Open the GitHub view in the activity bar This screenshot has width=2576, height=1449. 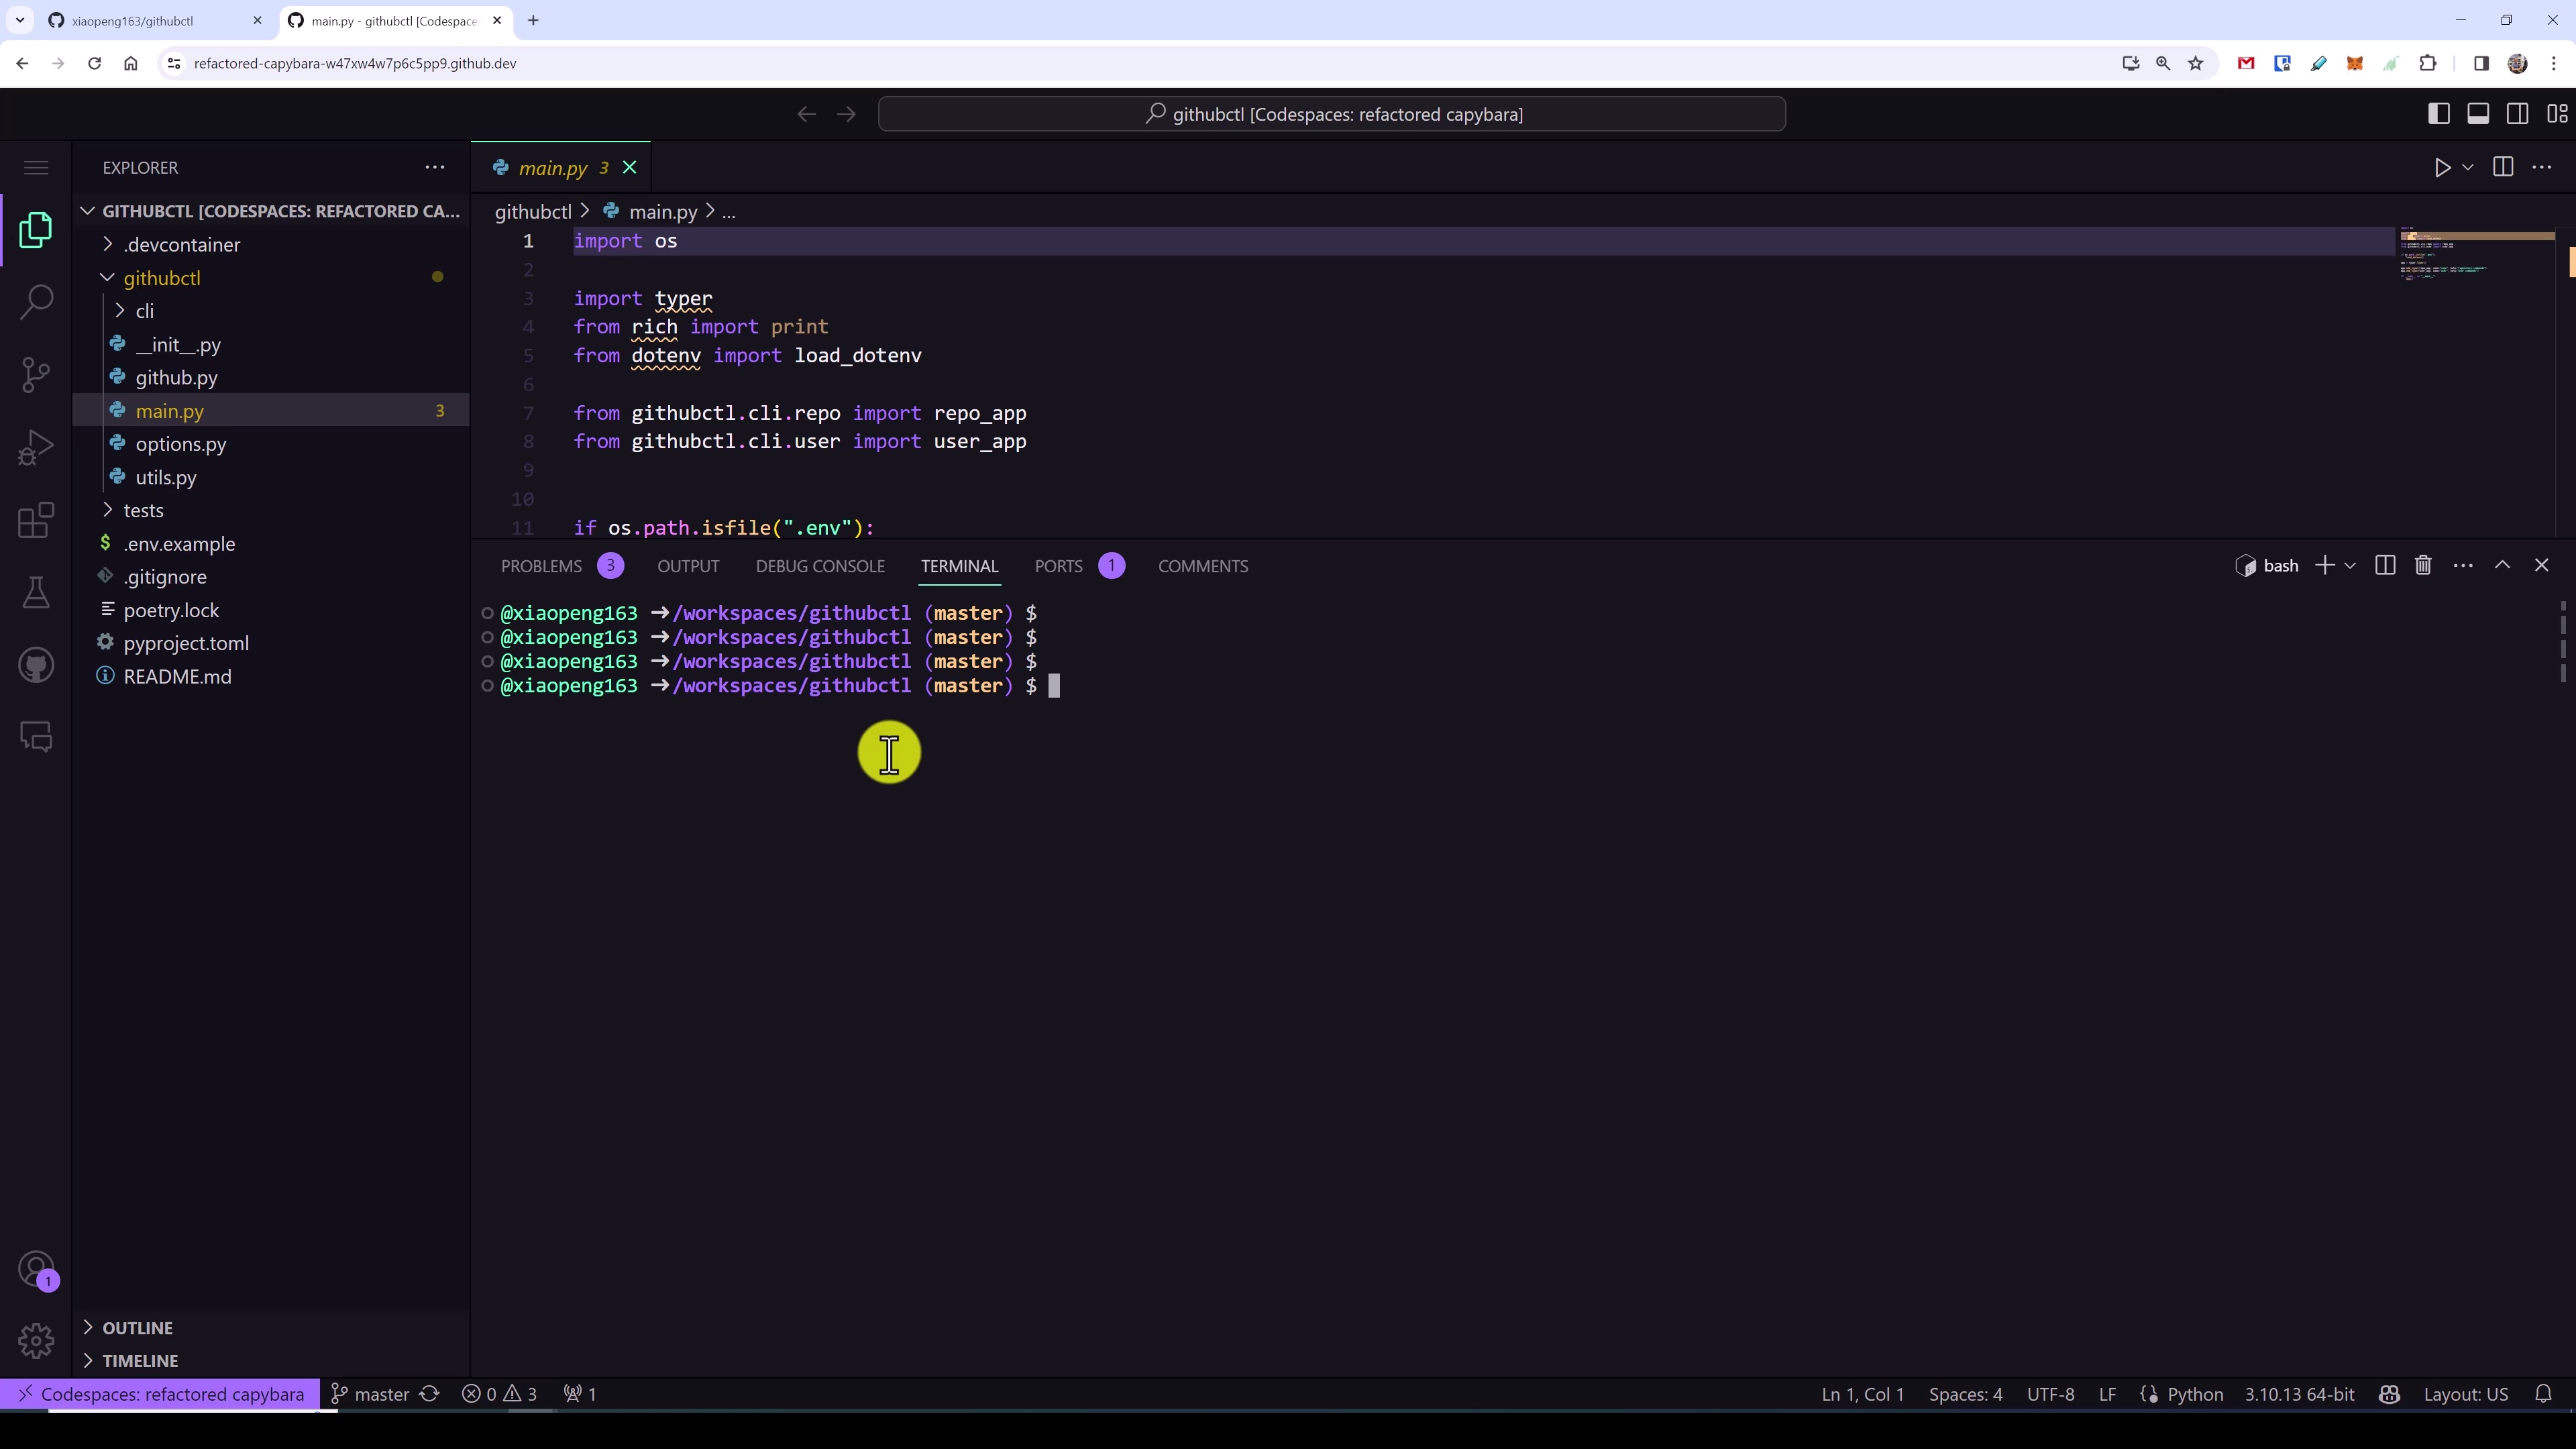tap(36, 665)
